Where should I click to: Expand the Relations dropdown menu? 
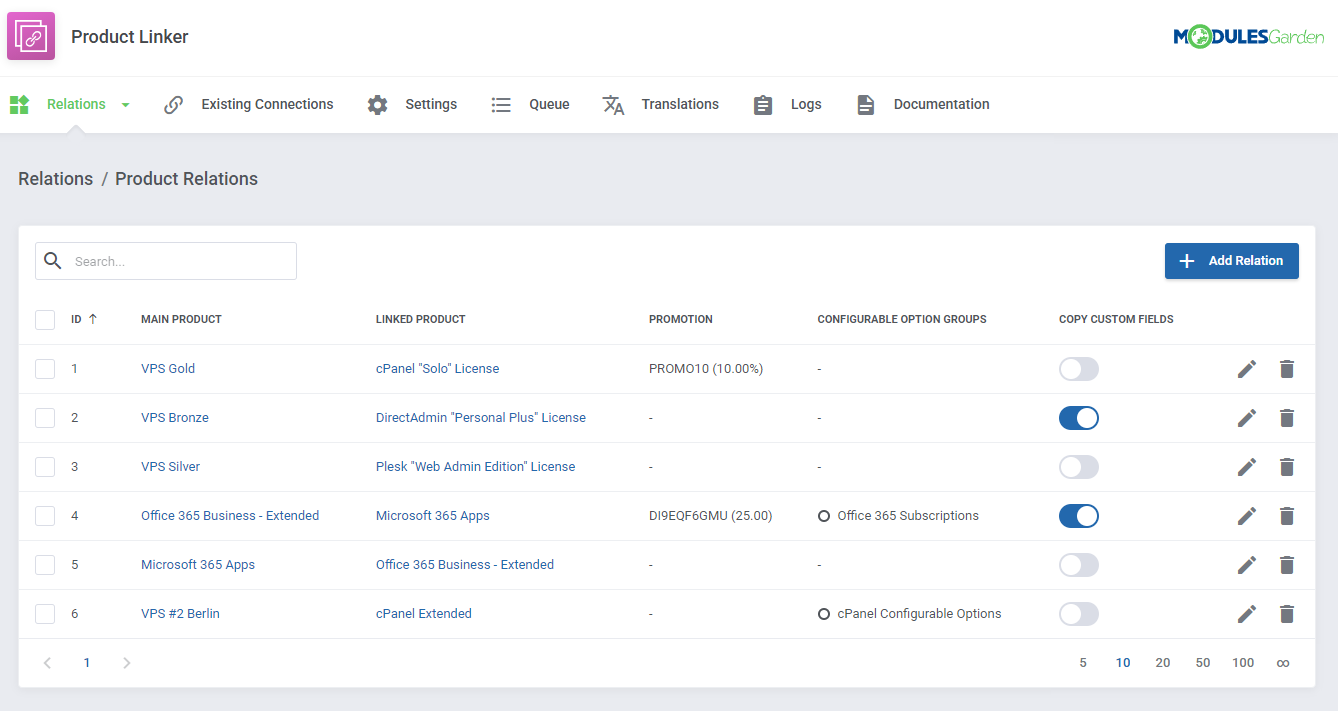coord(125,104)
